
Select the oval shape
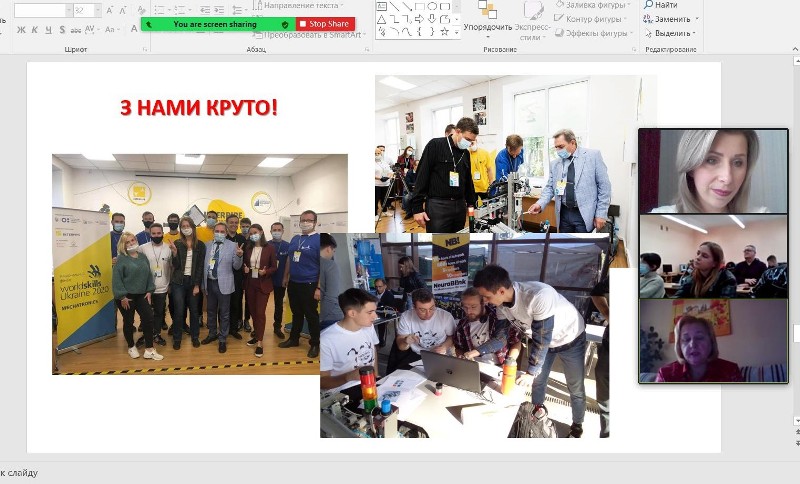click(x=432, y=7)
